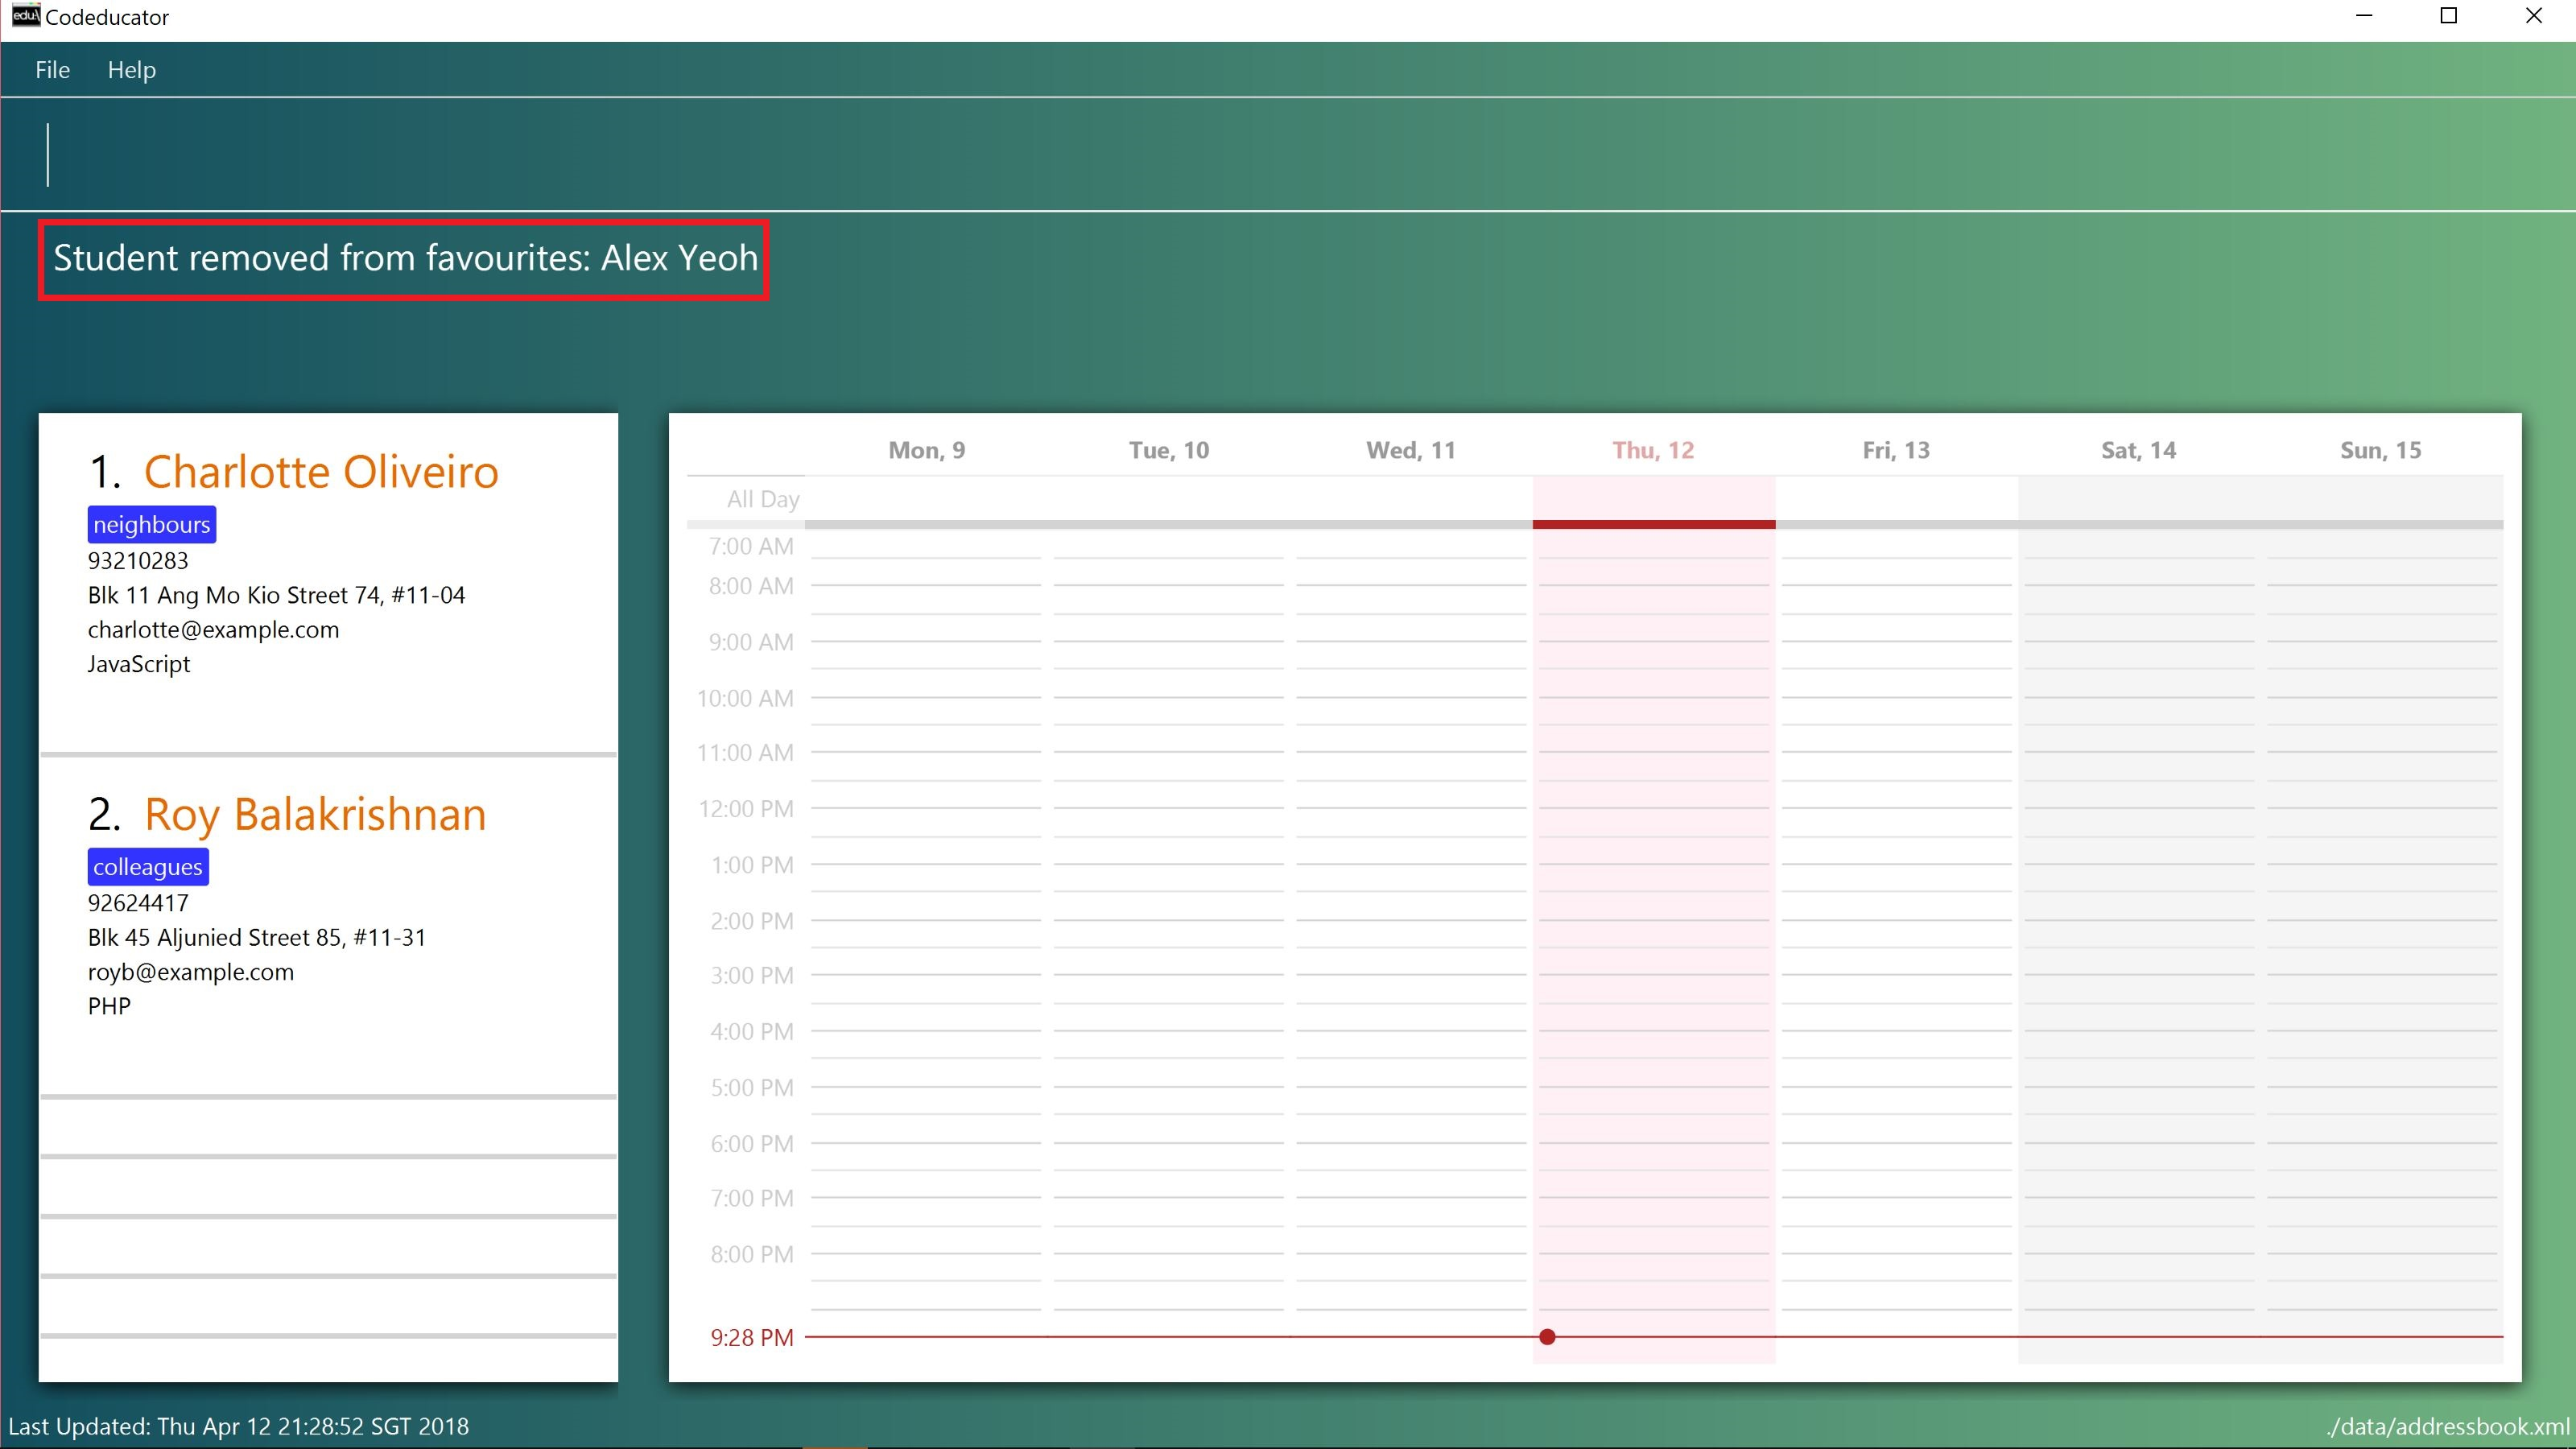Click the 3:00 PM time label
This screenshot has height=1449, width=2576.
point(752,975)
